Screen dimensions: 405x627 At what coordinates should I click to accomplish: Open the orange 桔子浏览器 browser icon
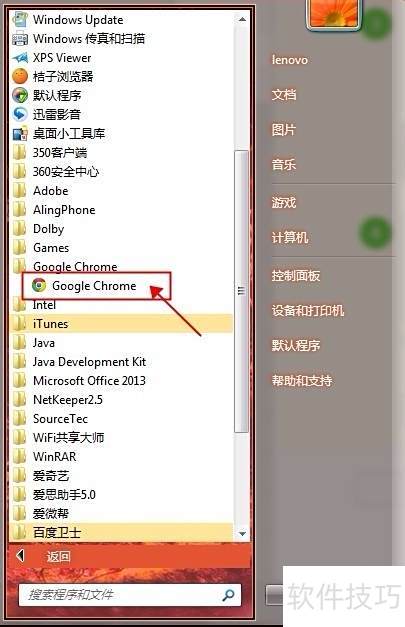pyautogui.click(x=20, y=76)
